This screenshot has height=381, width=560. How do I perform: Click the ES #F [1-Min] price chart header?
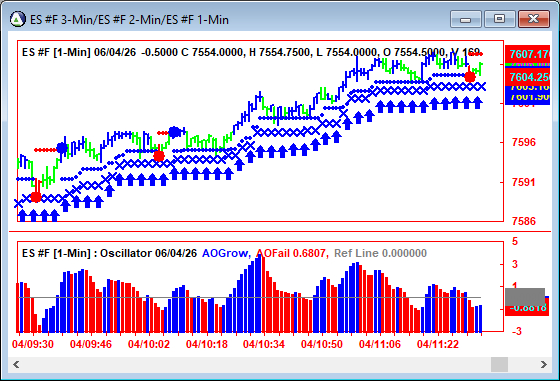[x=251, y=52]
